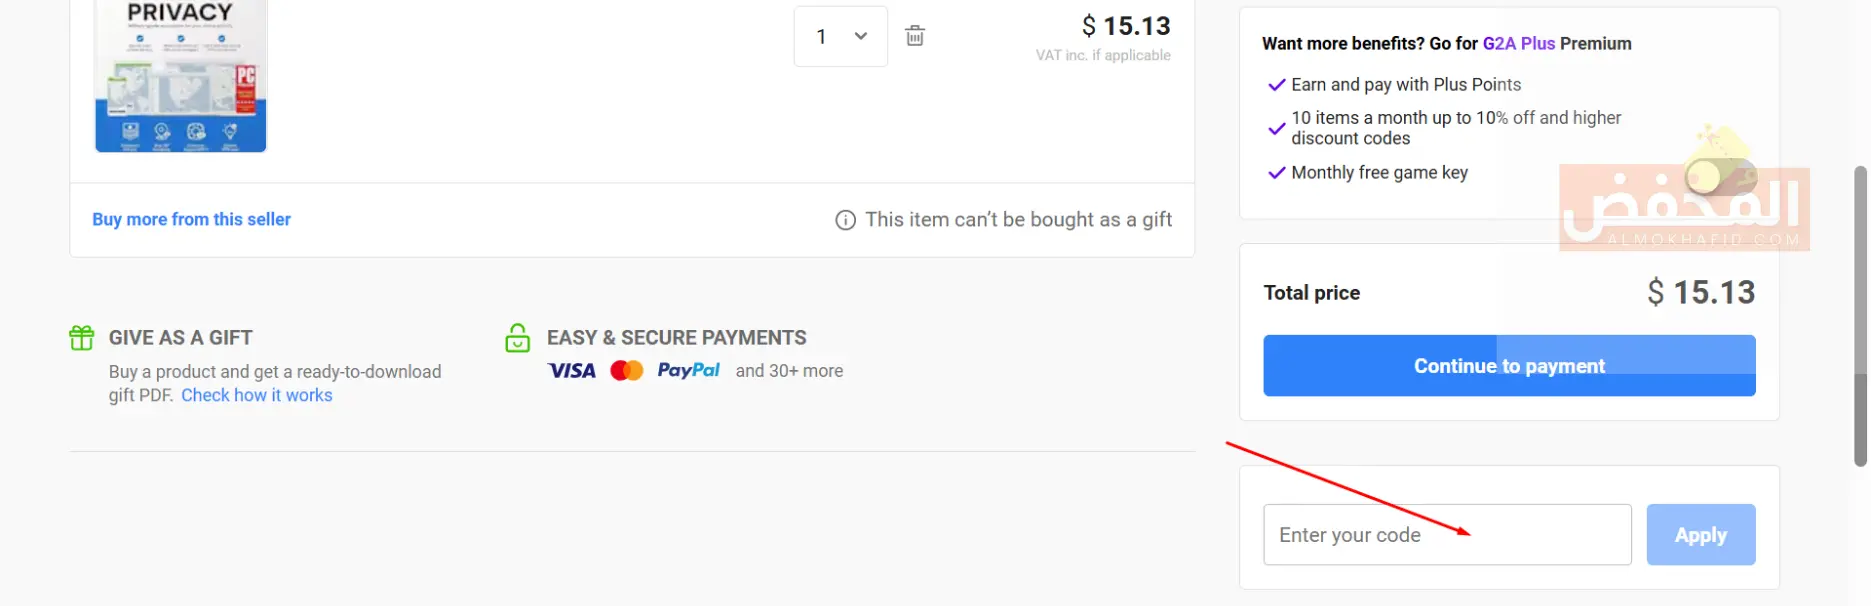Image resolution: width=1871 pixels, height=606 pixels.
Task: Click the quantity dropdown chevron arrow
Action: point(861,36)
